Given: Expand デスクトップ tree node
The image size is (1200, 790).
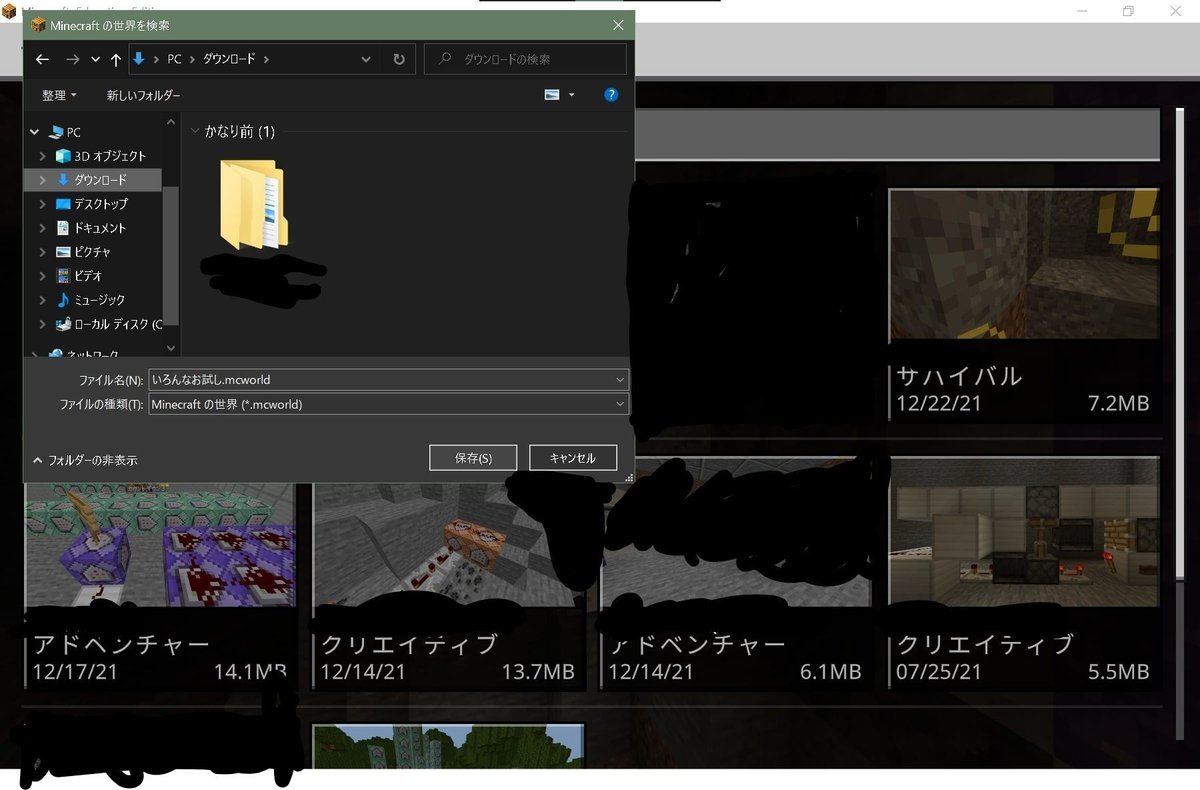Looking at the screenshot, I should tap(42, 204).
